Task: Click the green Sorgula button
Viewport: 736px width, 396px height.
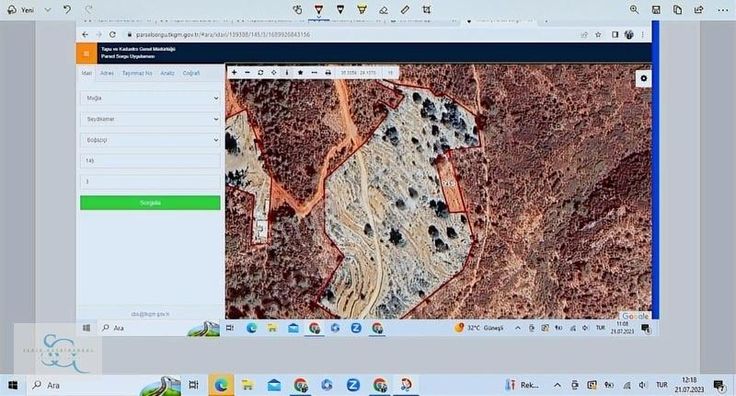Action: [150, 203]
